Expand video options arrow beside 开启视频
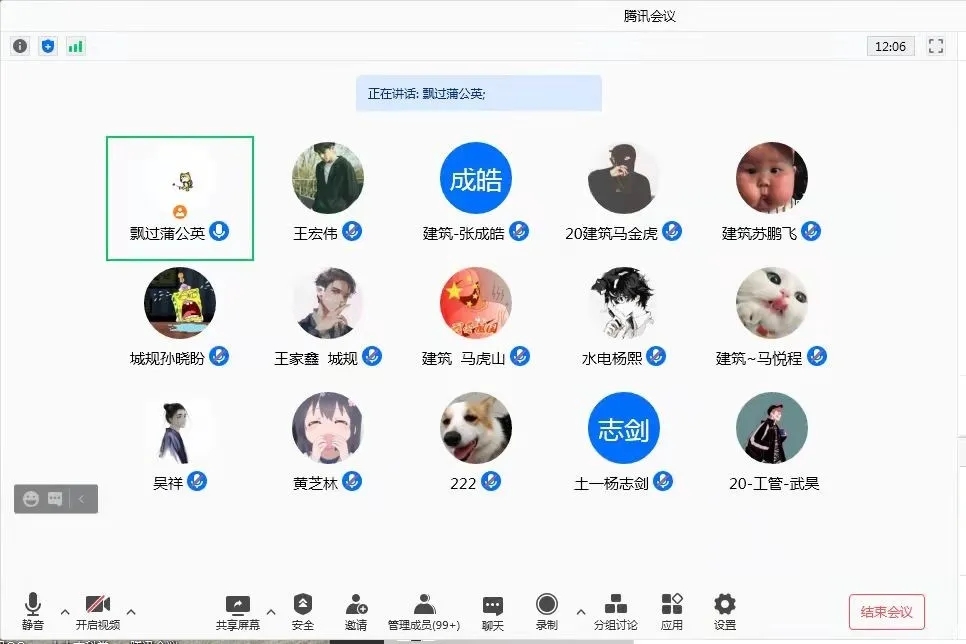966x644 pixels. coord(130,612)
